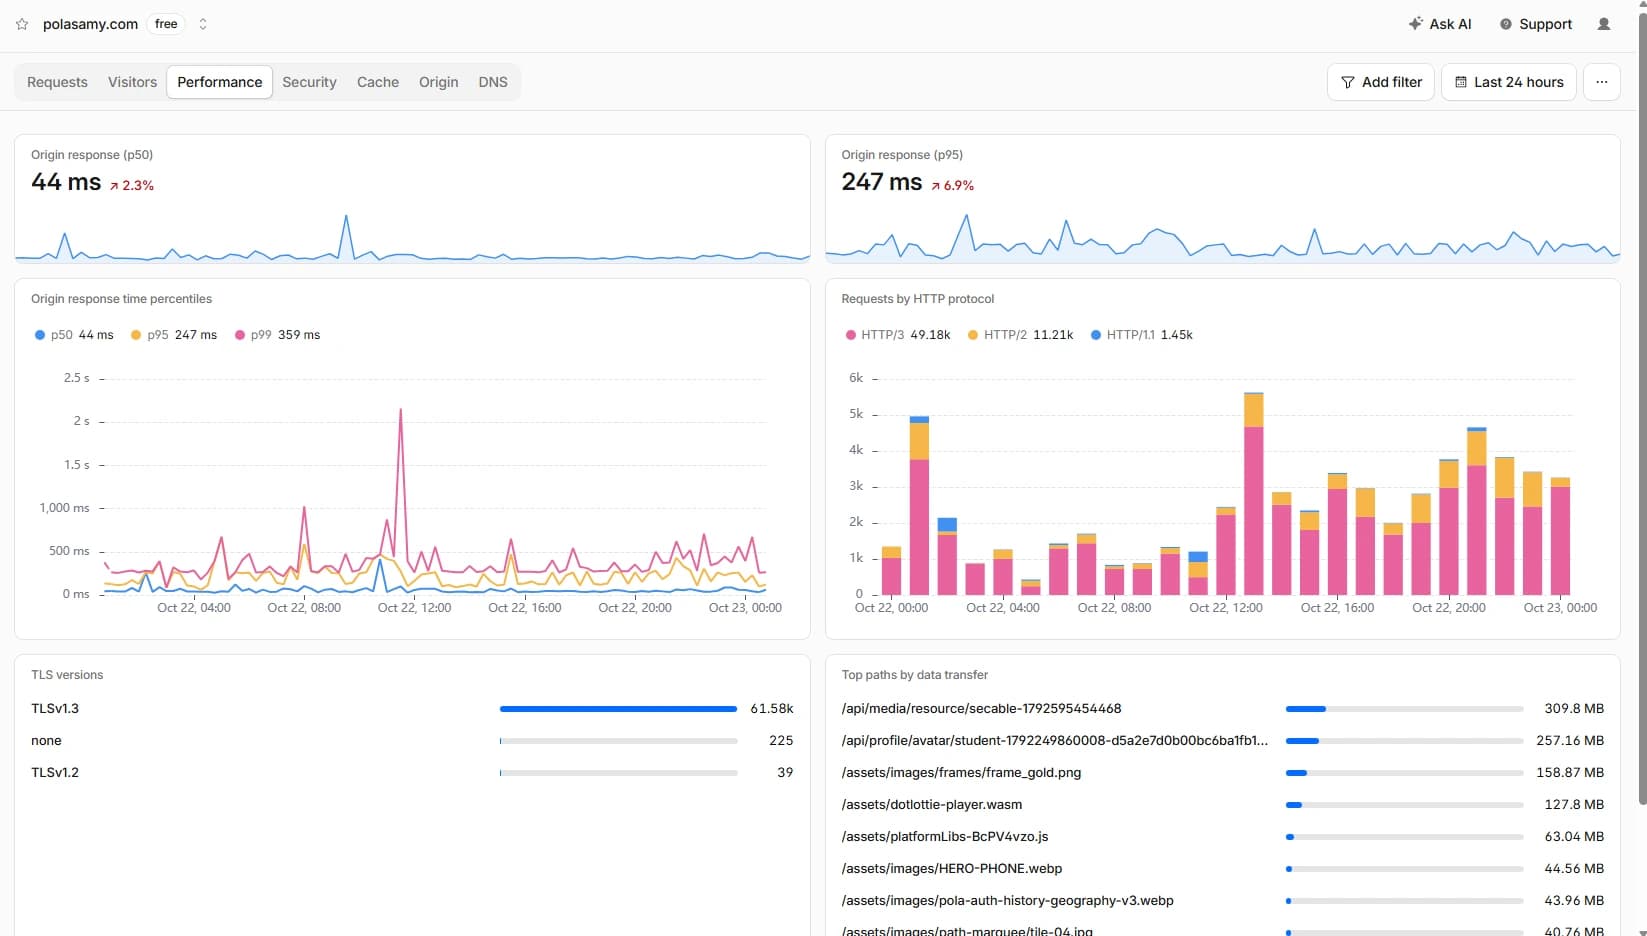Select the /api/media/resource/secable path
The image size is (1647, 936).
click(x=981, y=708)
